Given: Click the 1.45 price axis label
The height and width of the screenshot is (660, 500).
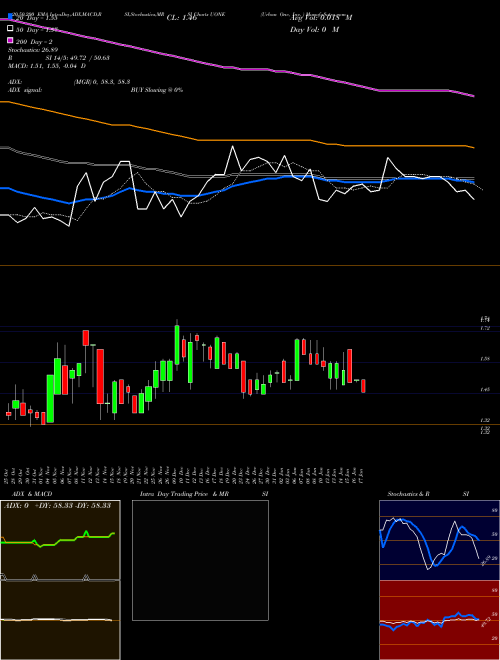Looking at the screenshot, I should tap(485, 389).
